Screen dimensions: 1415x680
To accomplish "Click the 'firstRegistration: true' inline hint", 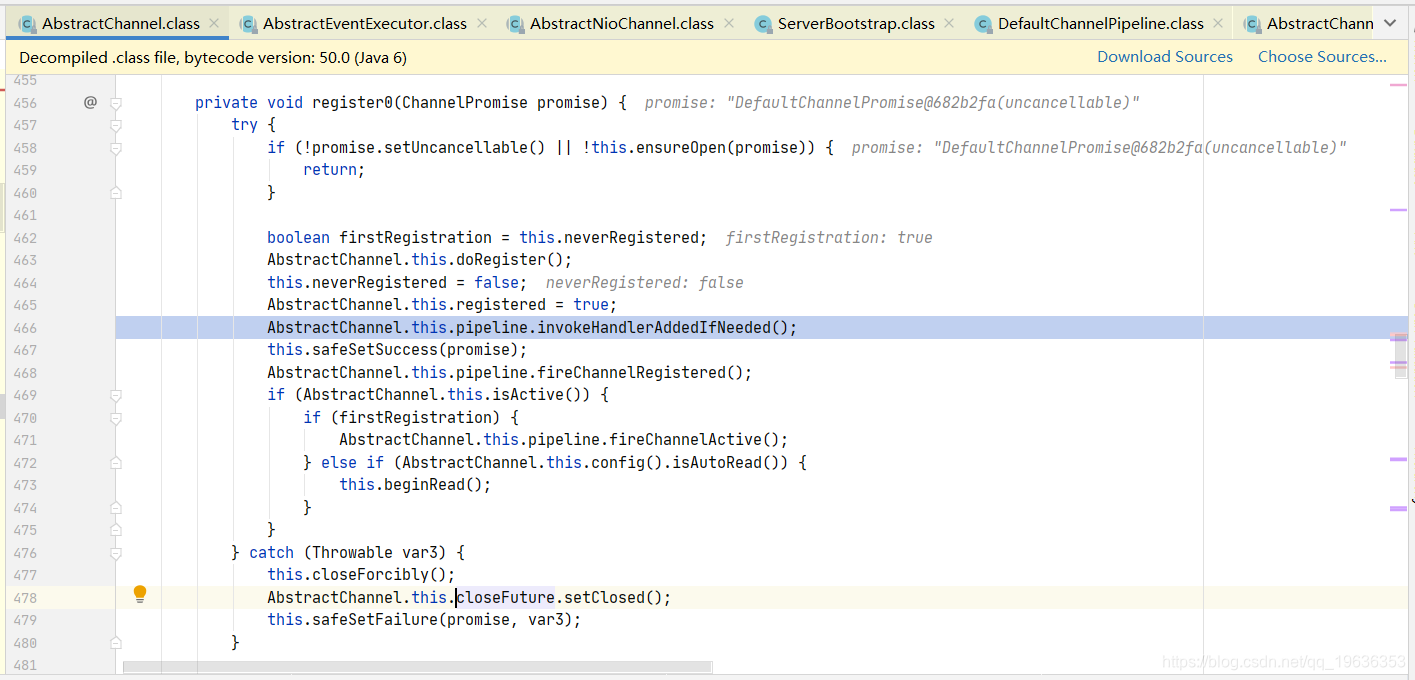I will click(829, 237).
